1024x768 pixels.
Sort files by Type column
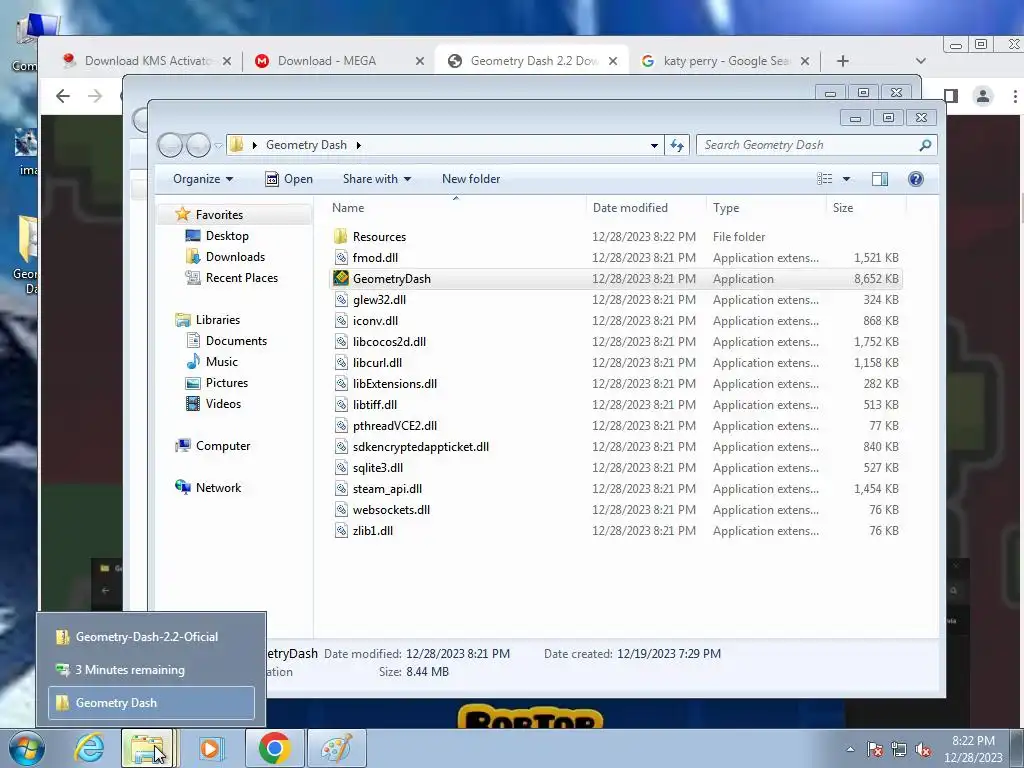[x=726, y=208]
